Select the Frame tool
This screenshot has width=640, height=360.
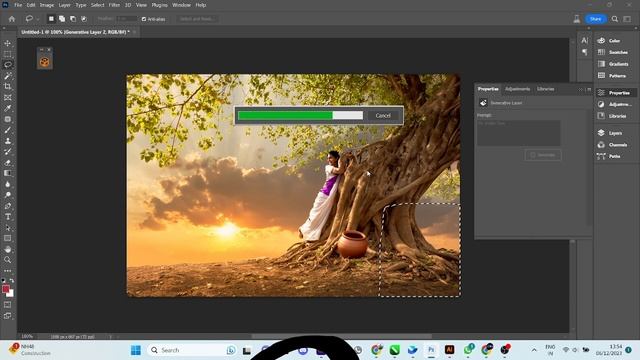pos(8,98)
